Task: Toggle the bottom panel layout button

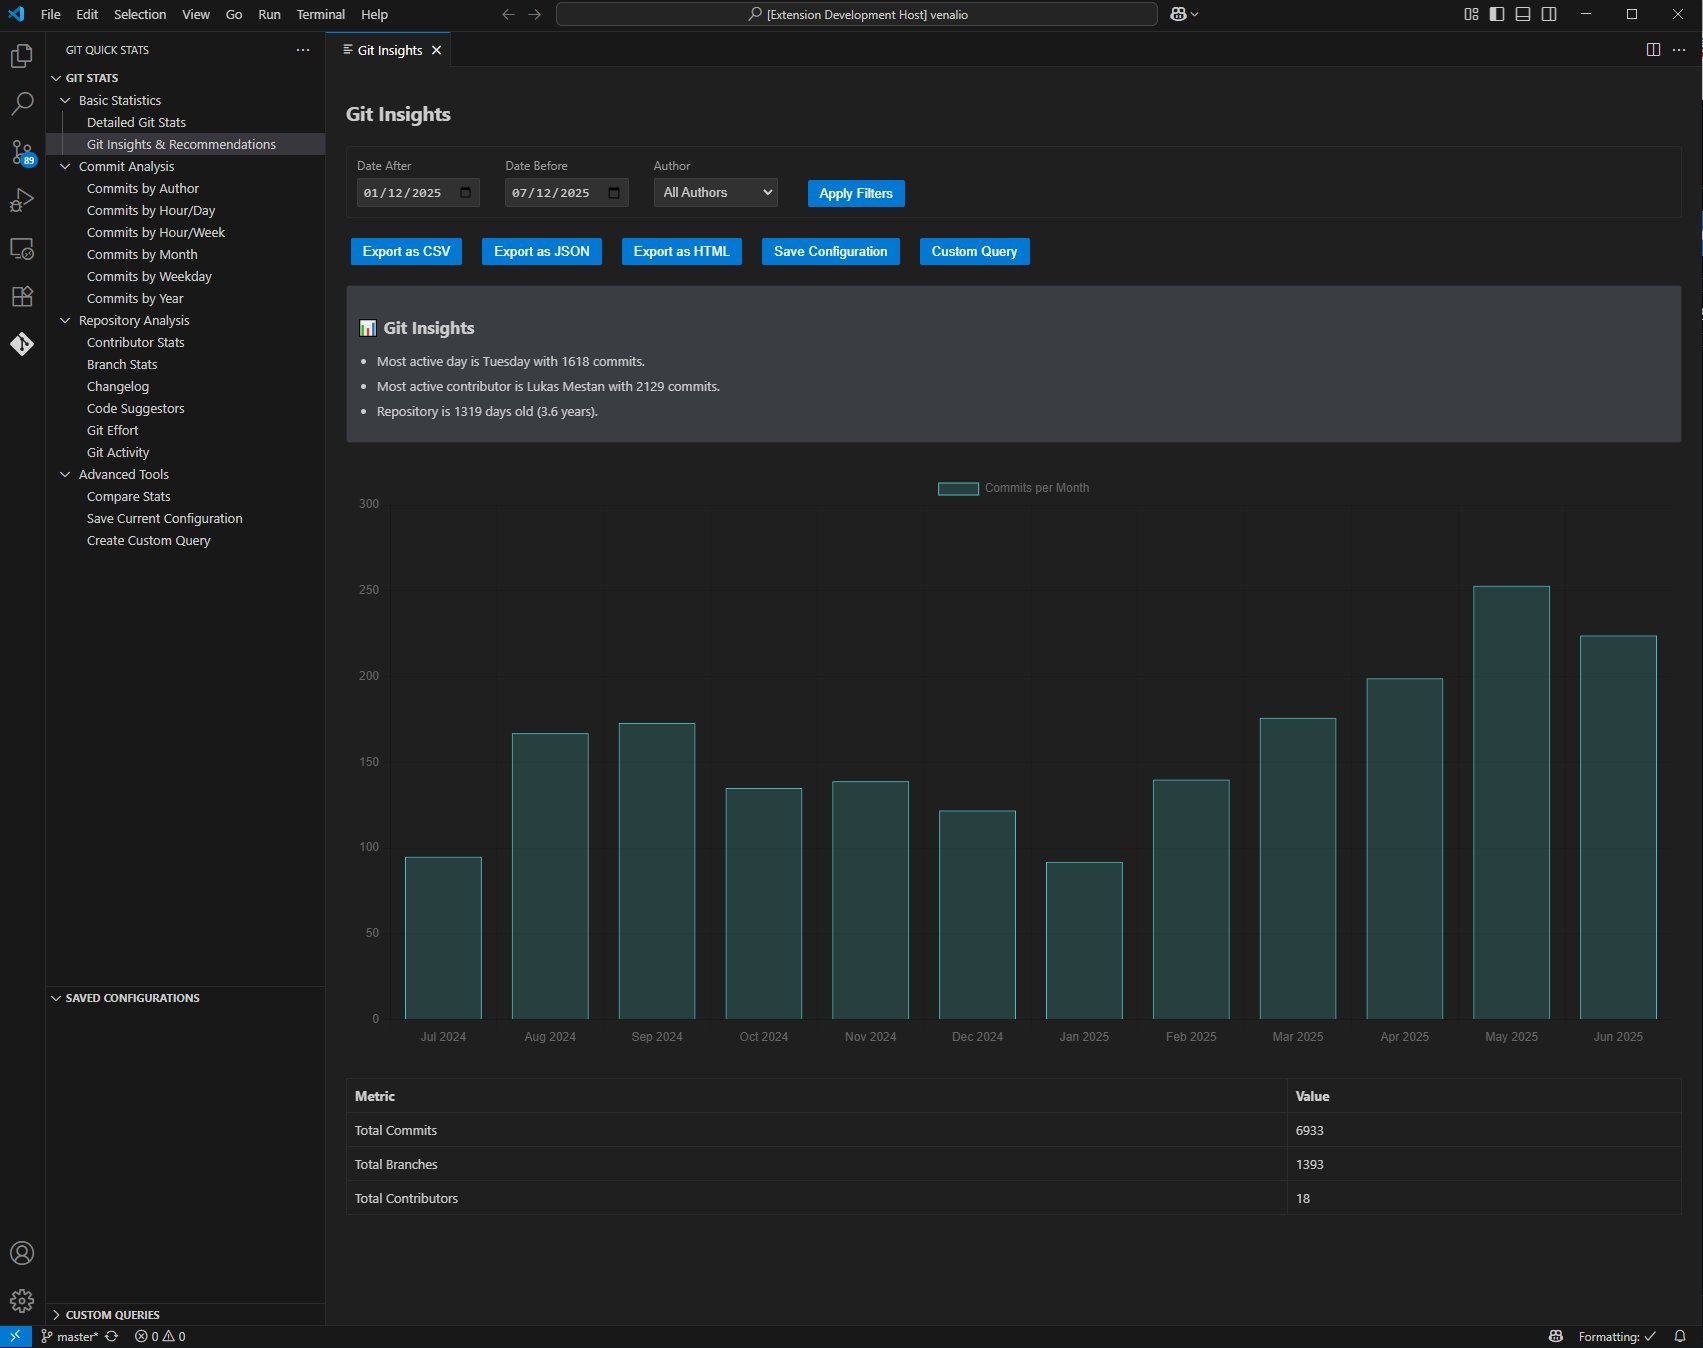Action: [1523, 14]
